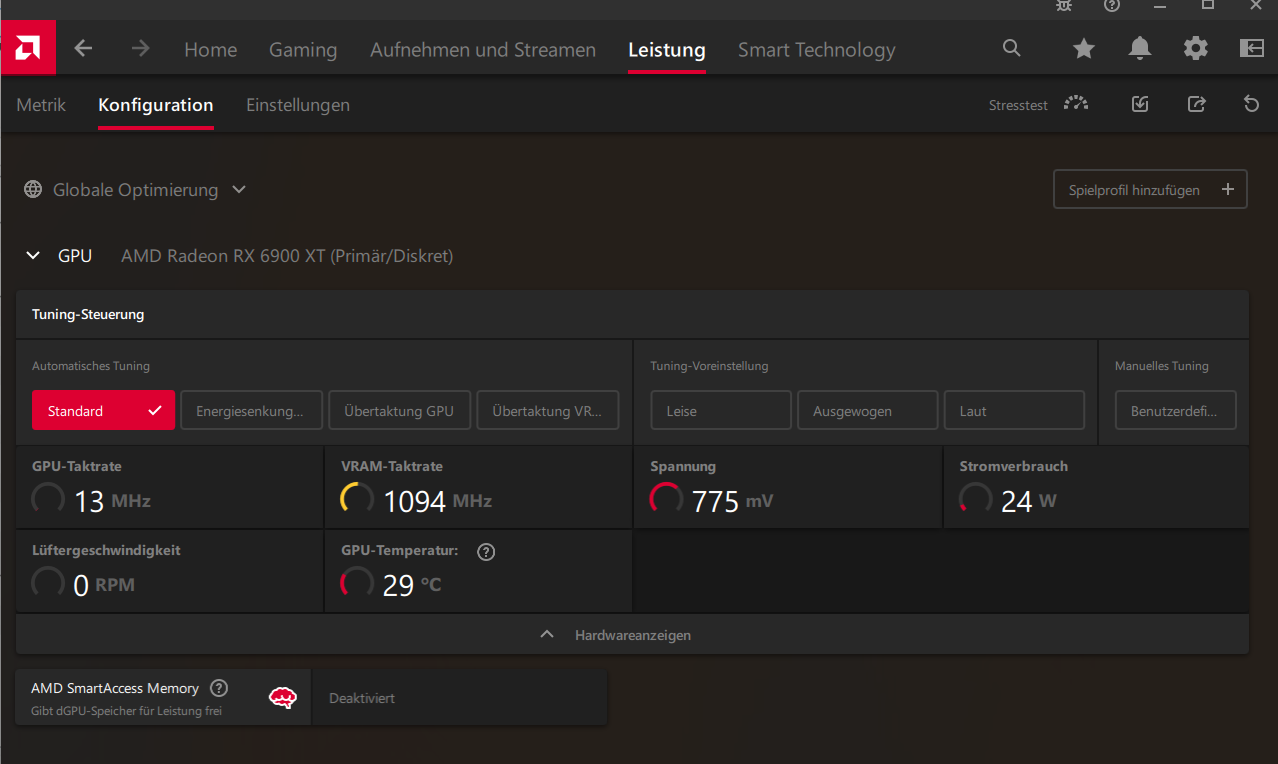Click Gibt dGPU-Speicher für Leistung frei text

tap(126, 711)
